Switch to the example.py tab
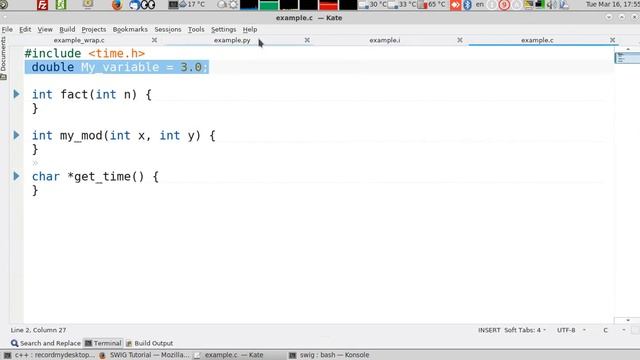 (232, 40)
